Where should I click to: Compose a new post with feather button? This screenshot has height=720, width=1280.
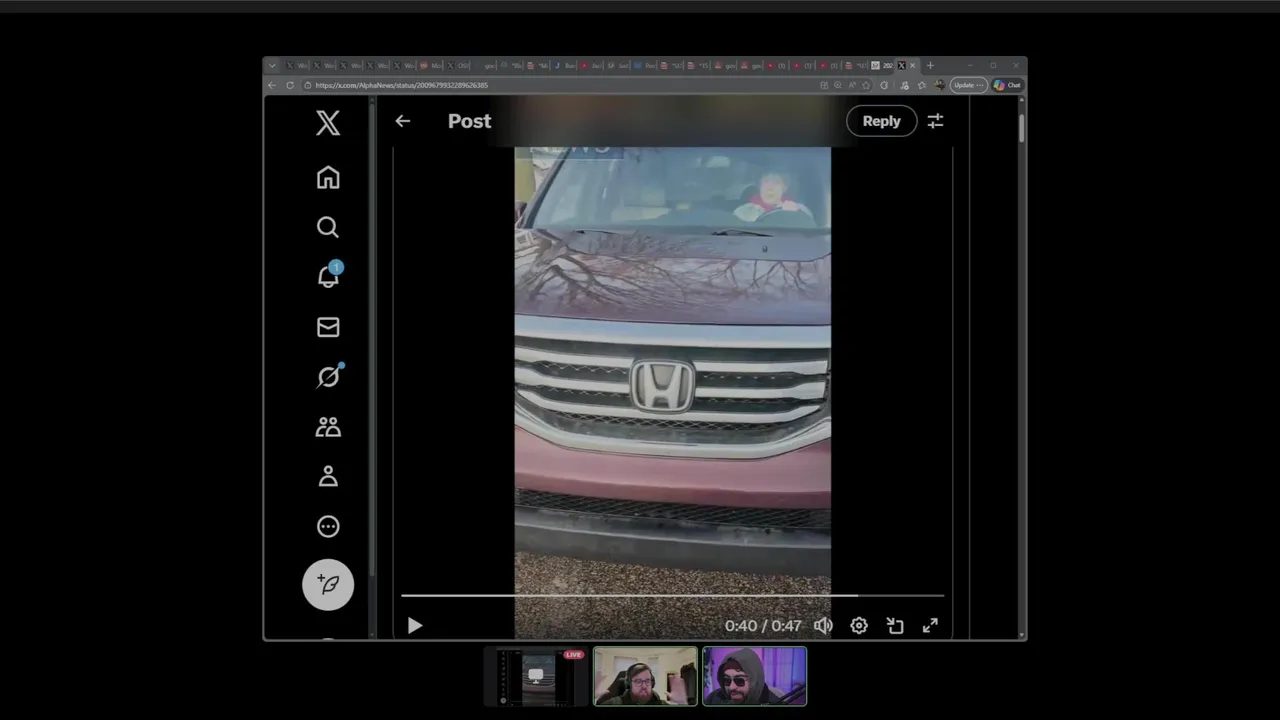[328, 584]
